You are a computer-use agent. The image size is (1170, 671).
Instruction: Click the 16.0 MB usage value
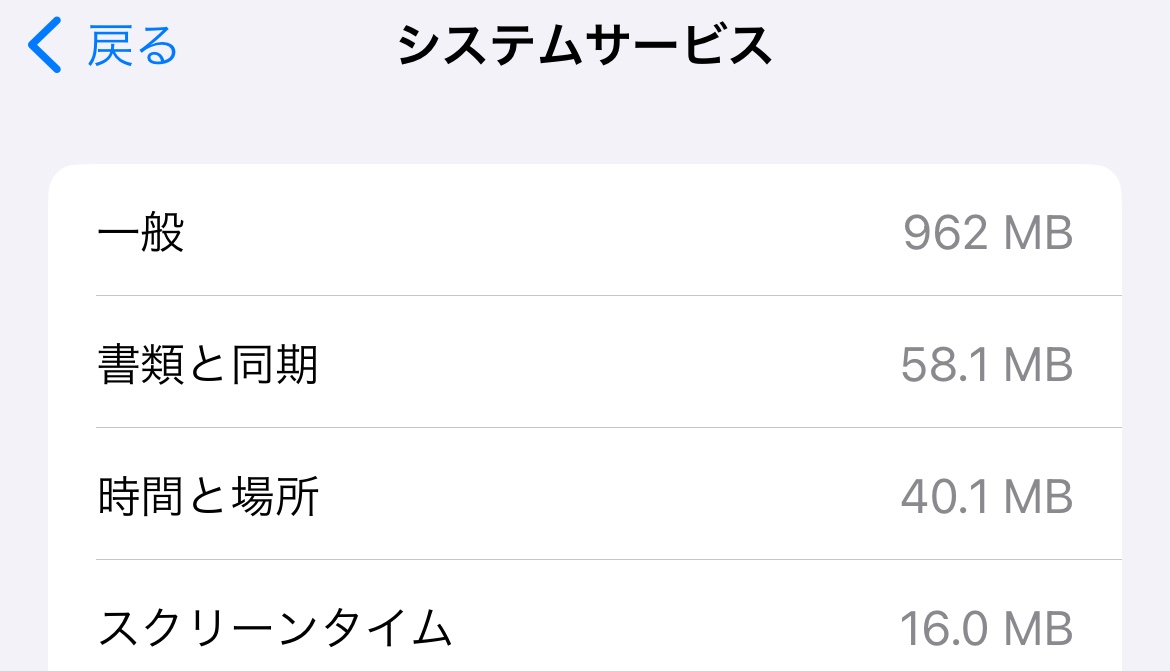pyautogui.click(x=986, y=629)
